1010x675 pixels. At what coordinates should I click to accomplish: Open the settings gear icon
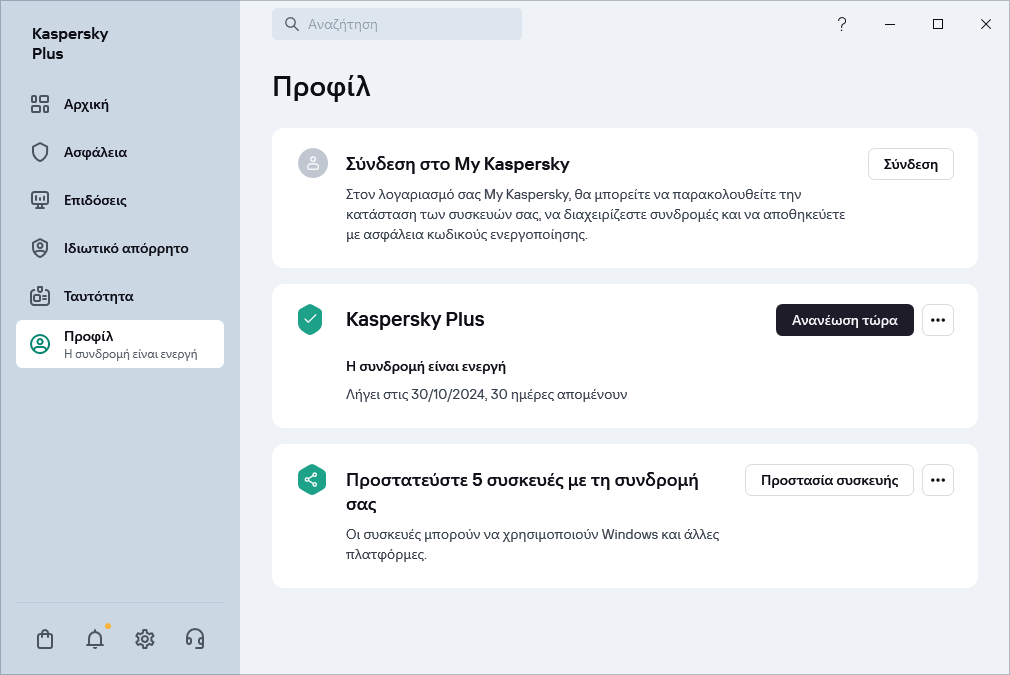pos(145,639)
